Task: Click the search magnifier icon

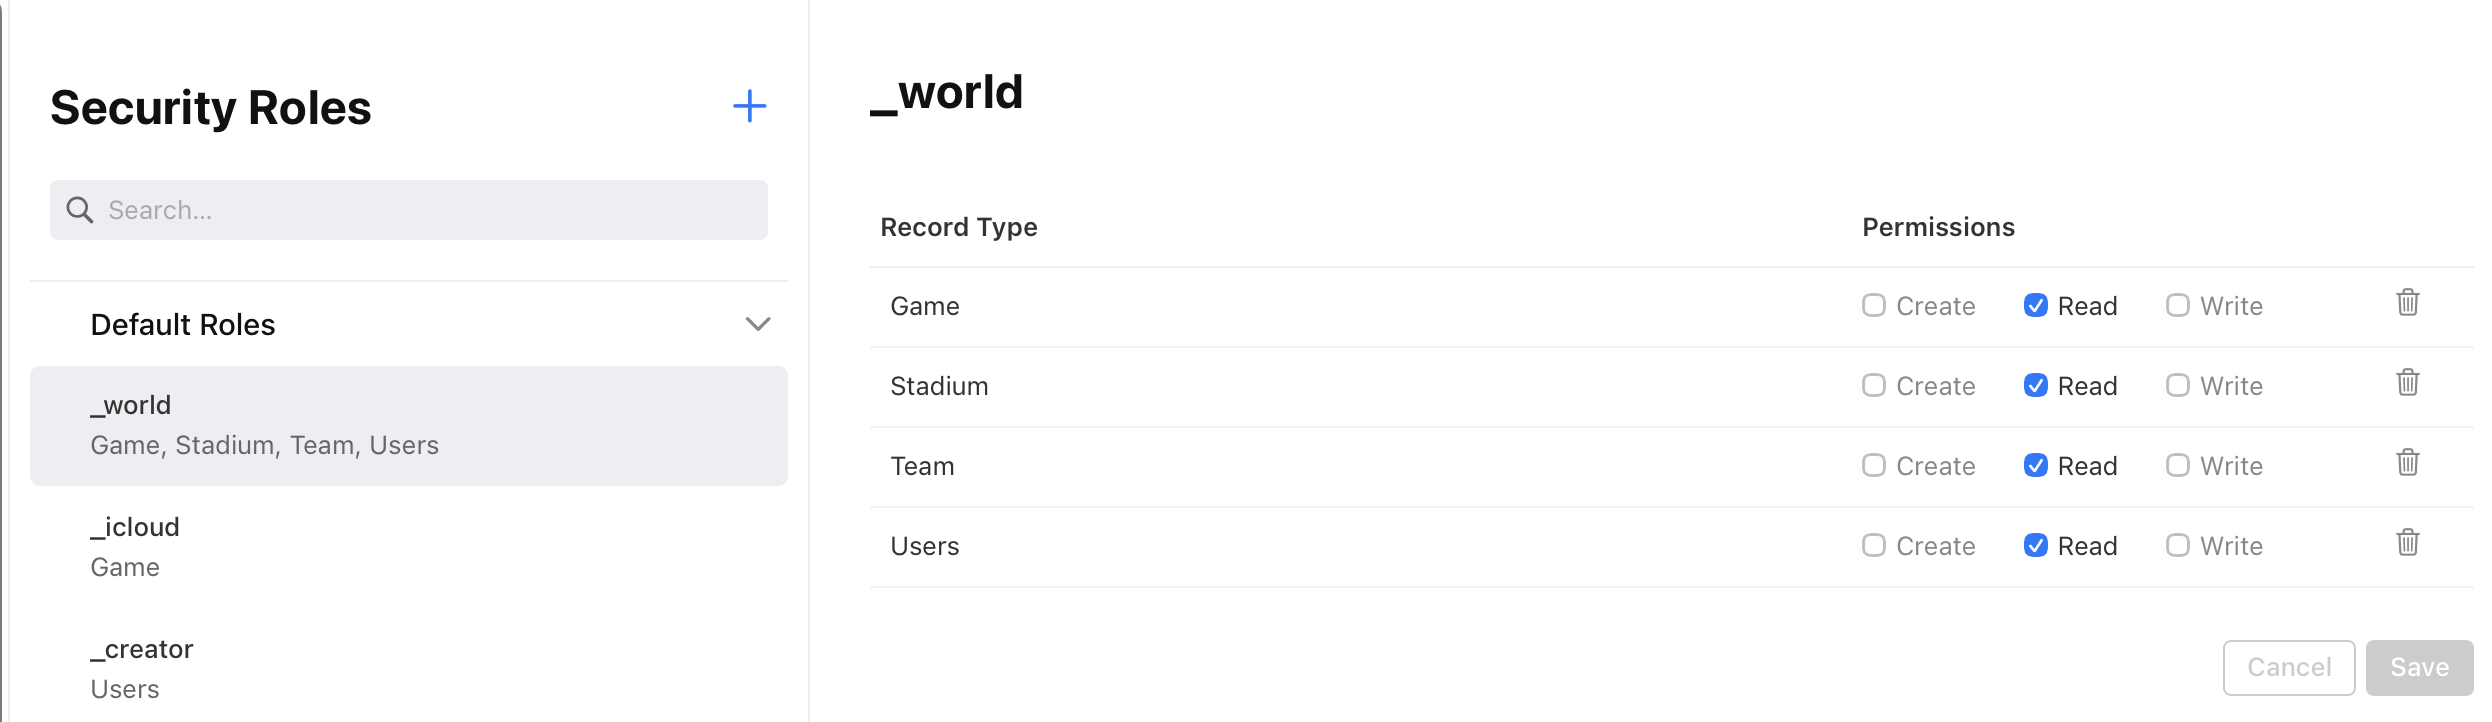Action: (x=80, y=210)
